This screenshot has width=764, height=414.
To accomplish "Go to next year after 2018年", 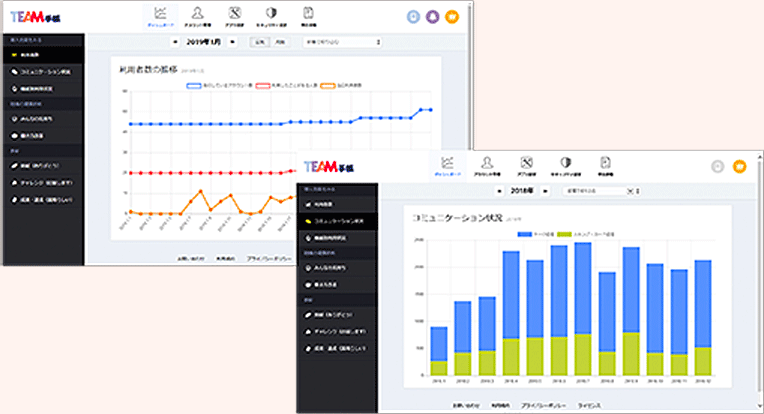I will click(x=545, y=191).
